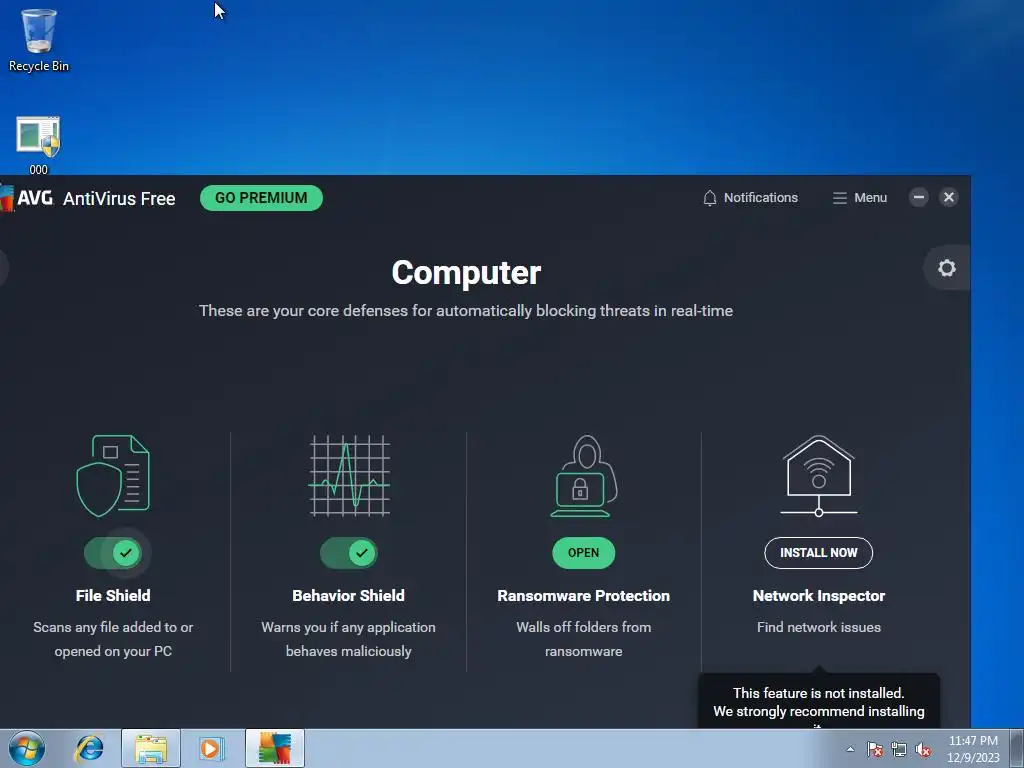1024x768 pixels.
Task: Minimize the AVG AntiVirus window
Action: tap(918, 197)
